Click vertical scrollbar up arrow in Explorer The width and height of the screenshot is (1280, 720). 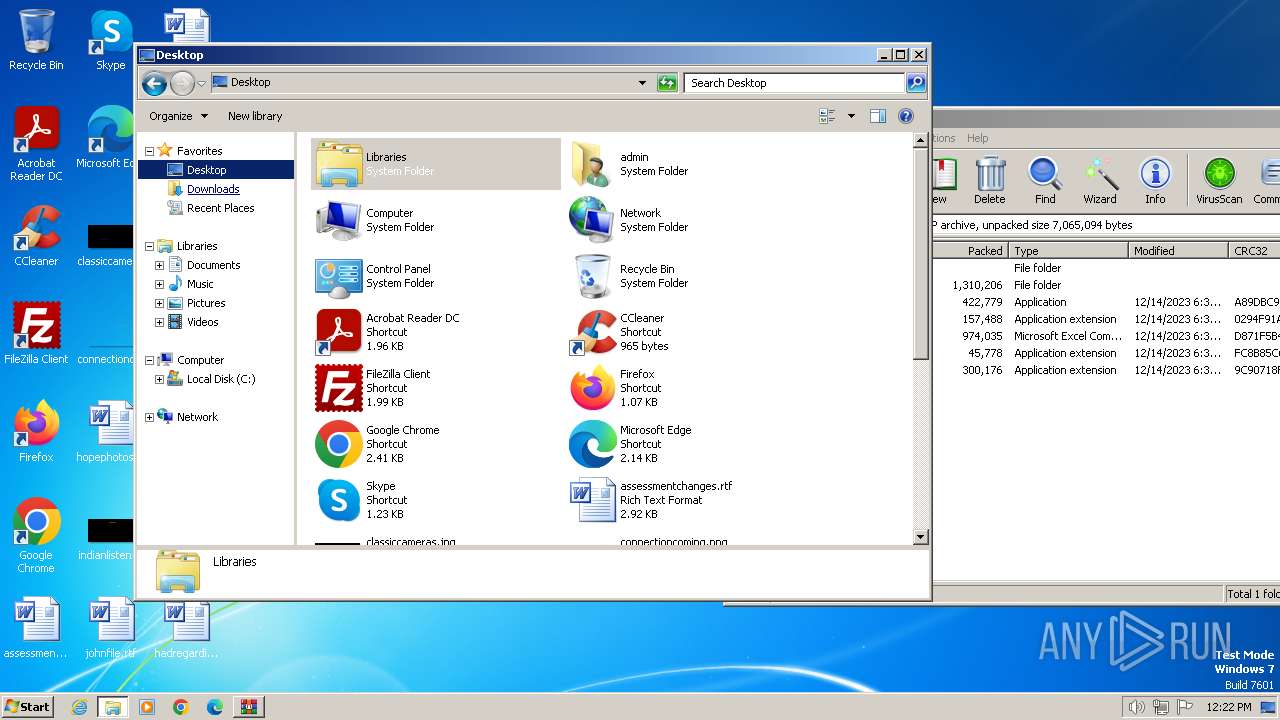coord(921,141)
